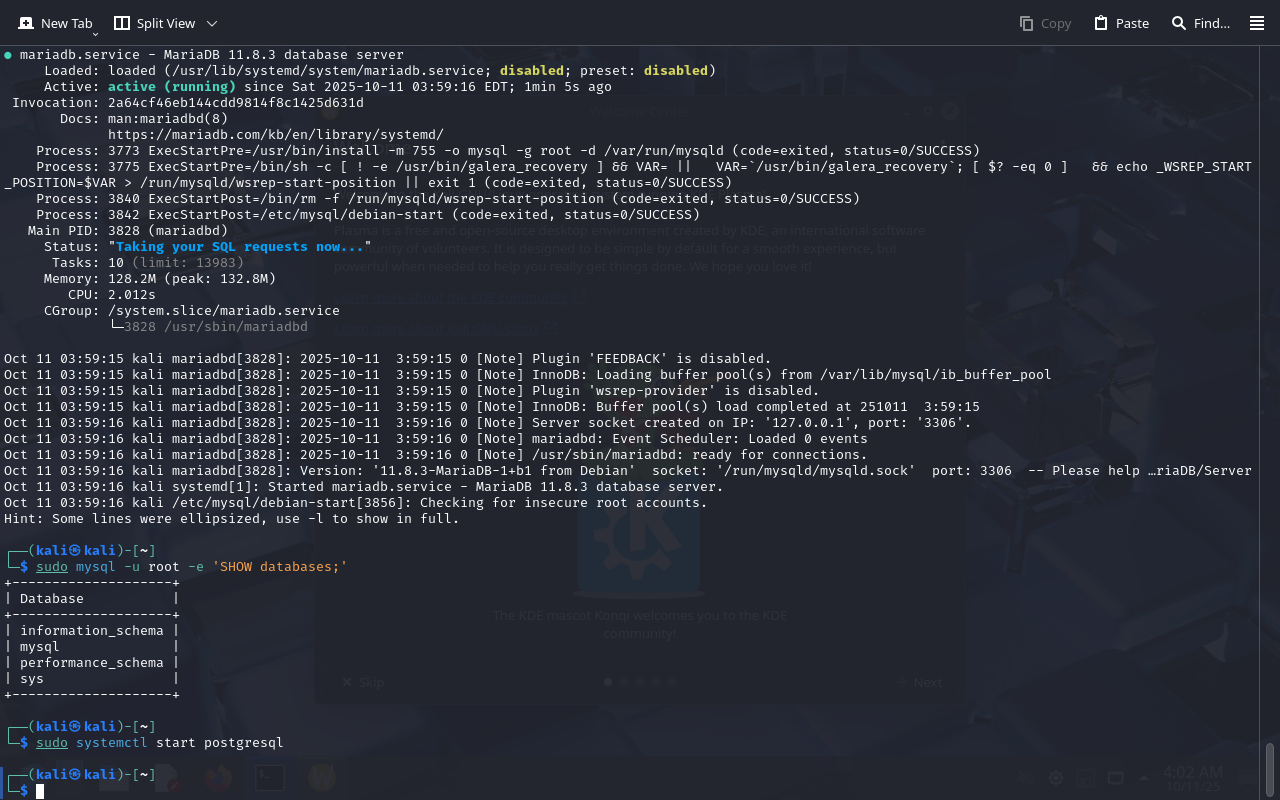The height and width of the screenshot is (800, 1280).
Task: Expand the New Tab profile dropdown arrow
Action: click(x=96, y=34)
